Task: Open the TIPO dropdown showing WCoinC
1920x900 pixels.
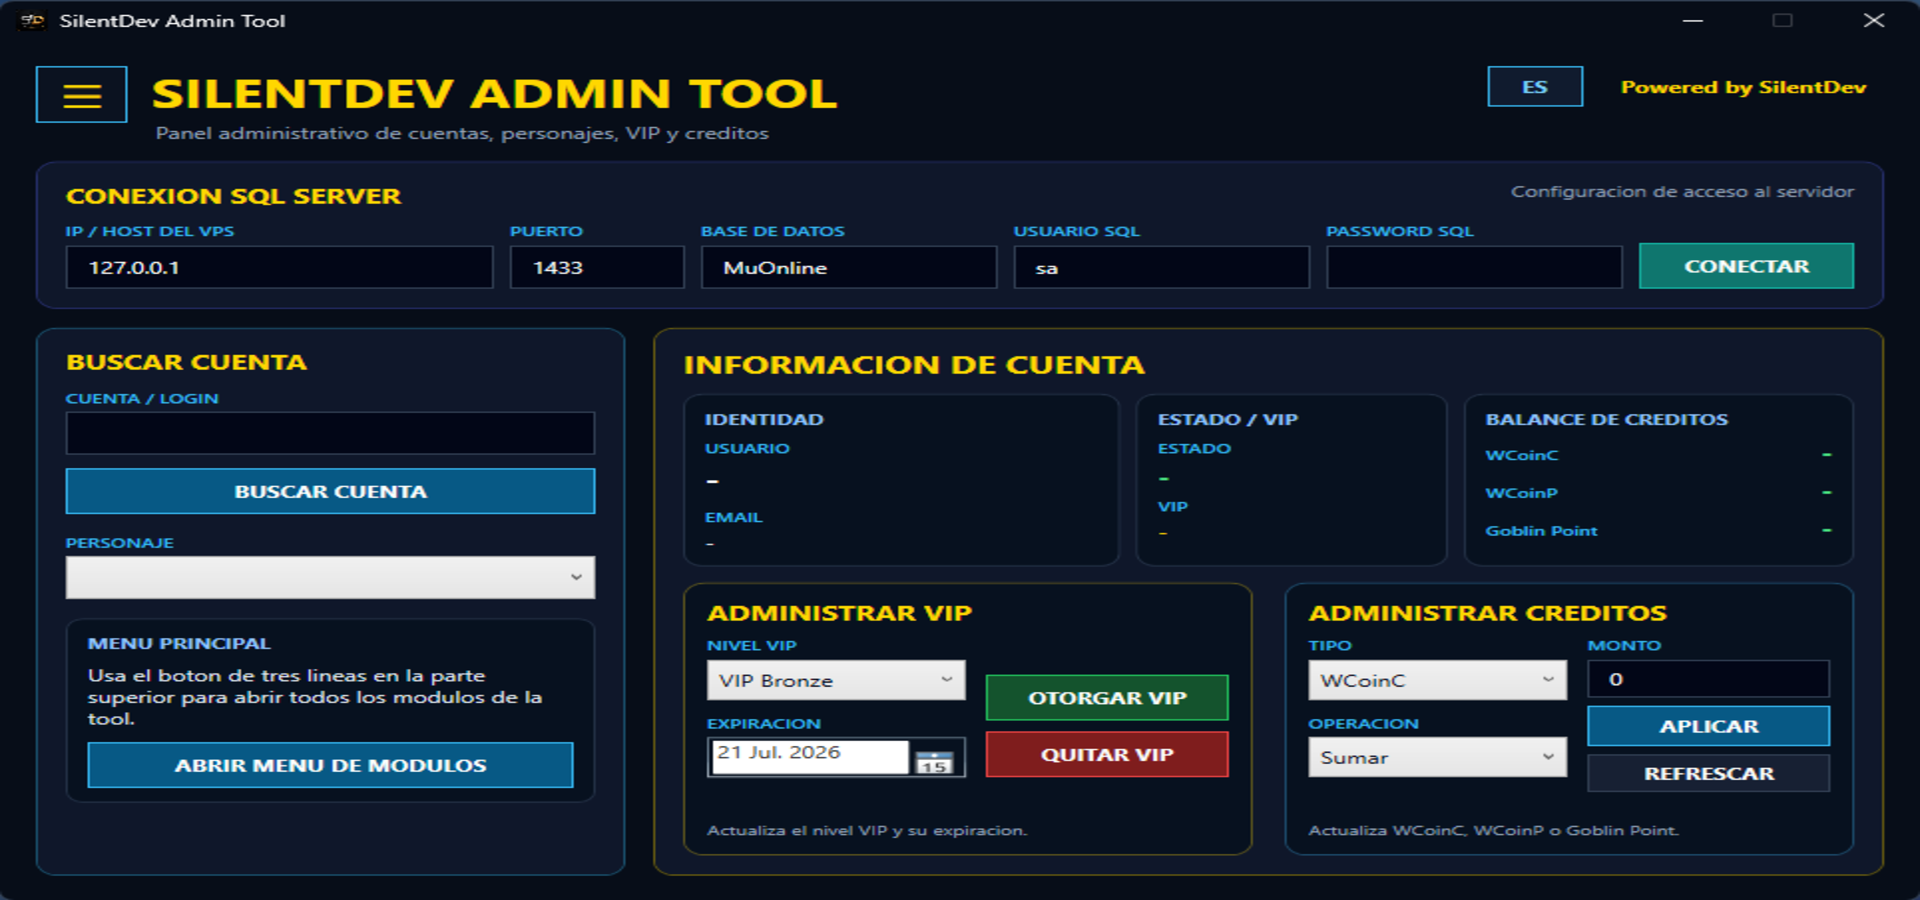Action: coord(1437,680)
